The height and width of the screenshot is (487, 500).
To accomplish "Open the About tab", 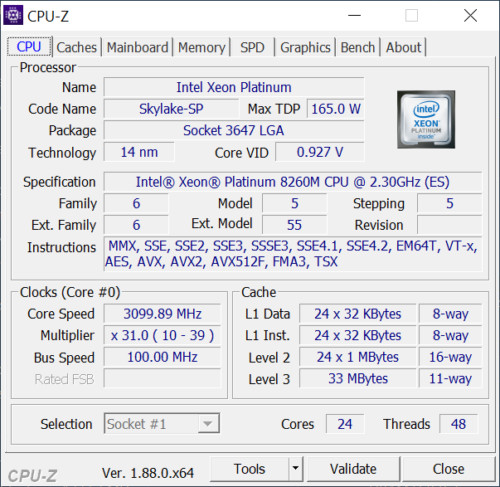I will pos(403,47).
